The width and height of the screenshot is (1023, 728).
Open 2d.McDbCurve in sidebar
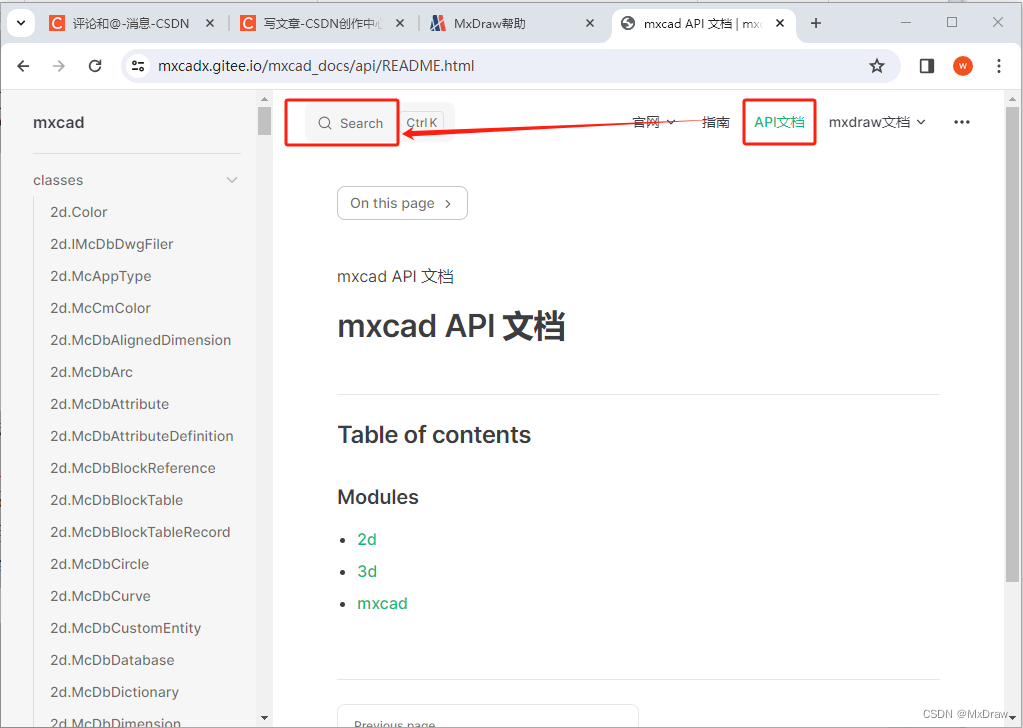point(100,596)
